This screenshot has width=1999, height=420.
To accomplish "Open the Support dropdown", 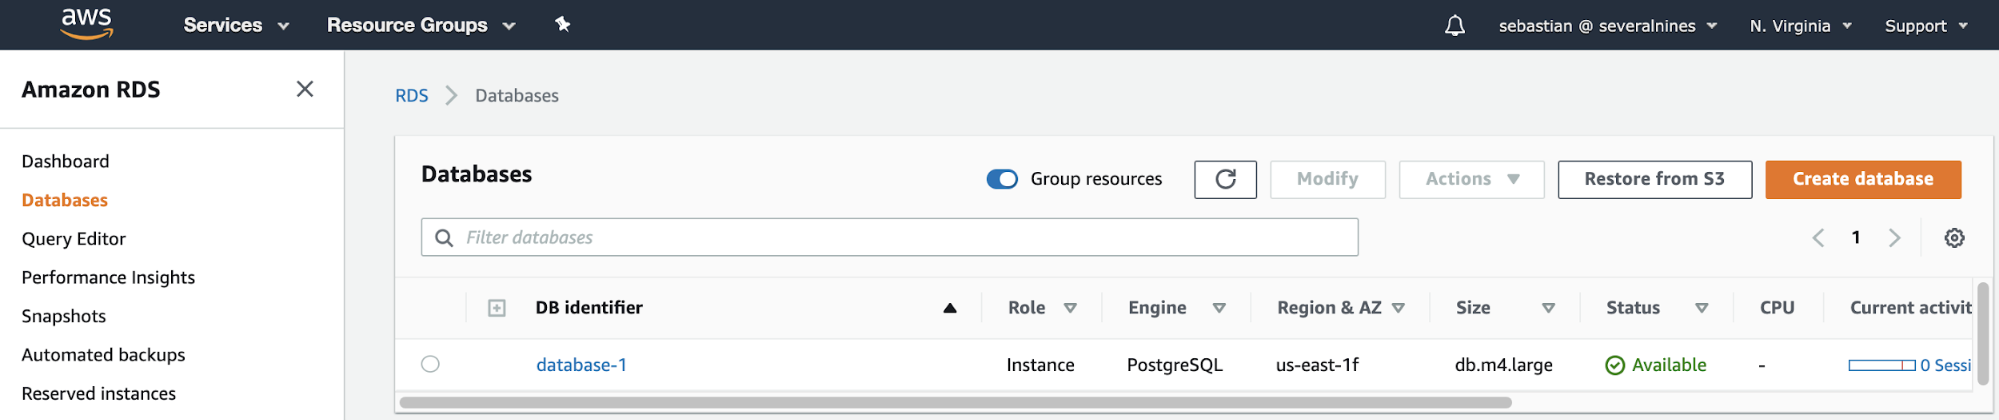I will (1926, 26).
